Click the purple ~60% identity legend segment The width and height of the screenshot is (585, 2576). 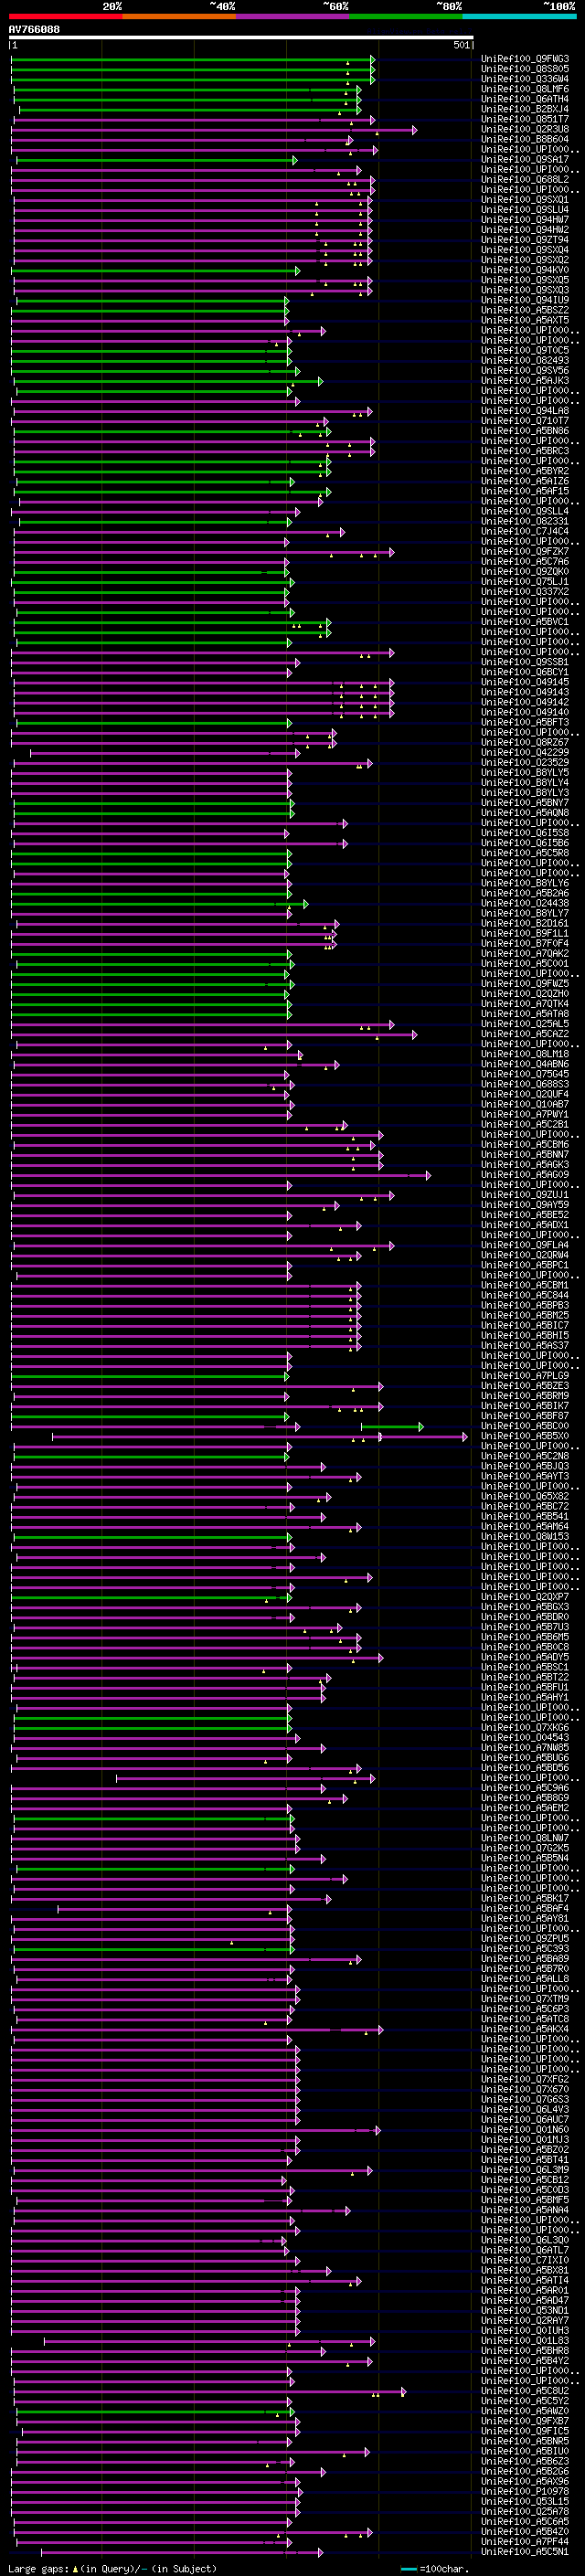(x=293, y=16)
